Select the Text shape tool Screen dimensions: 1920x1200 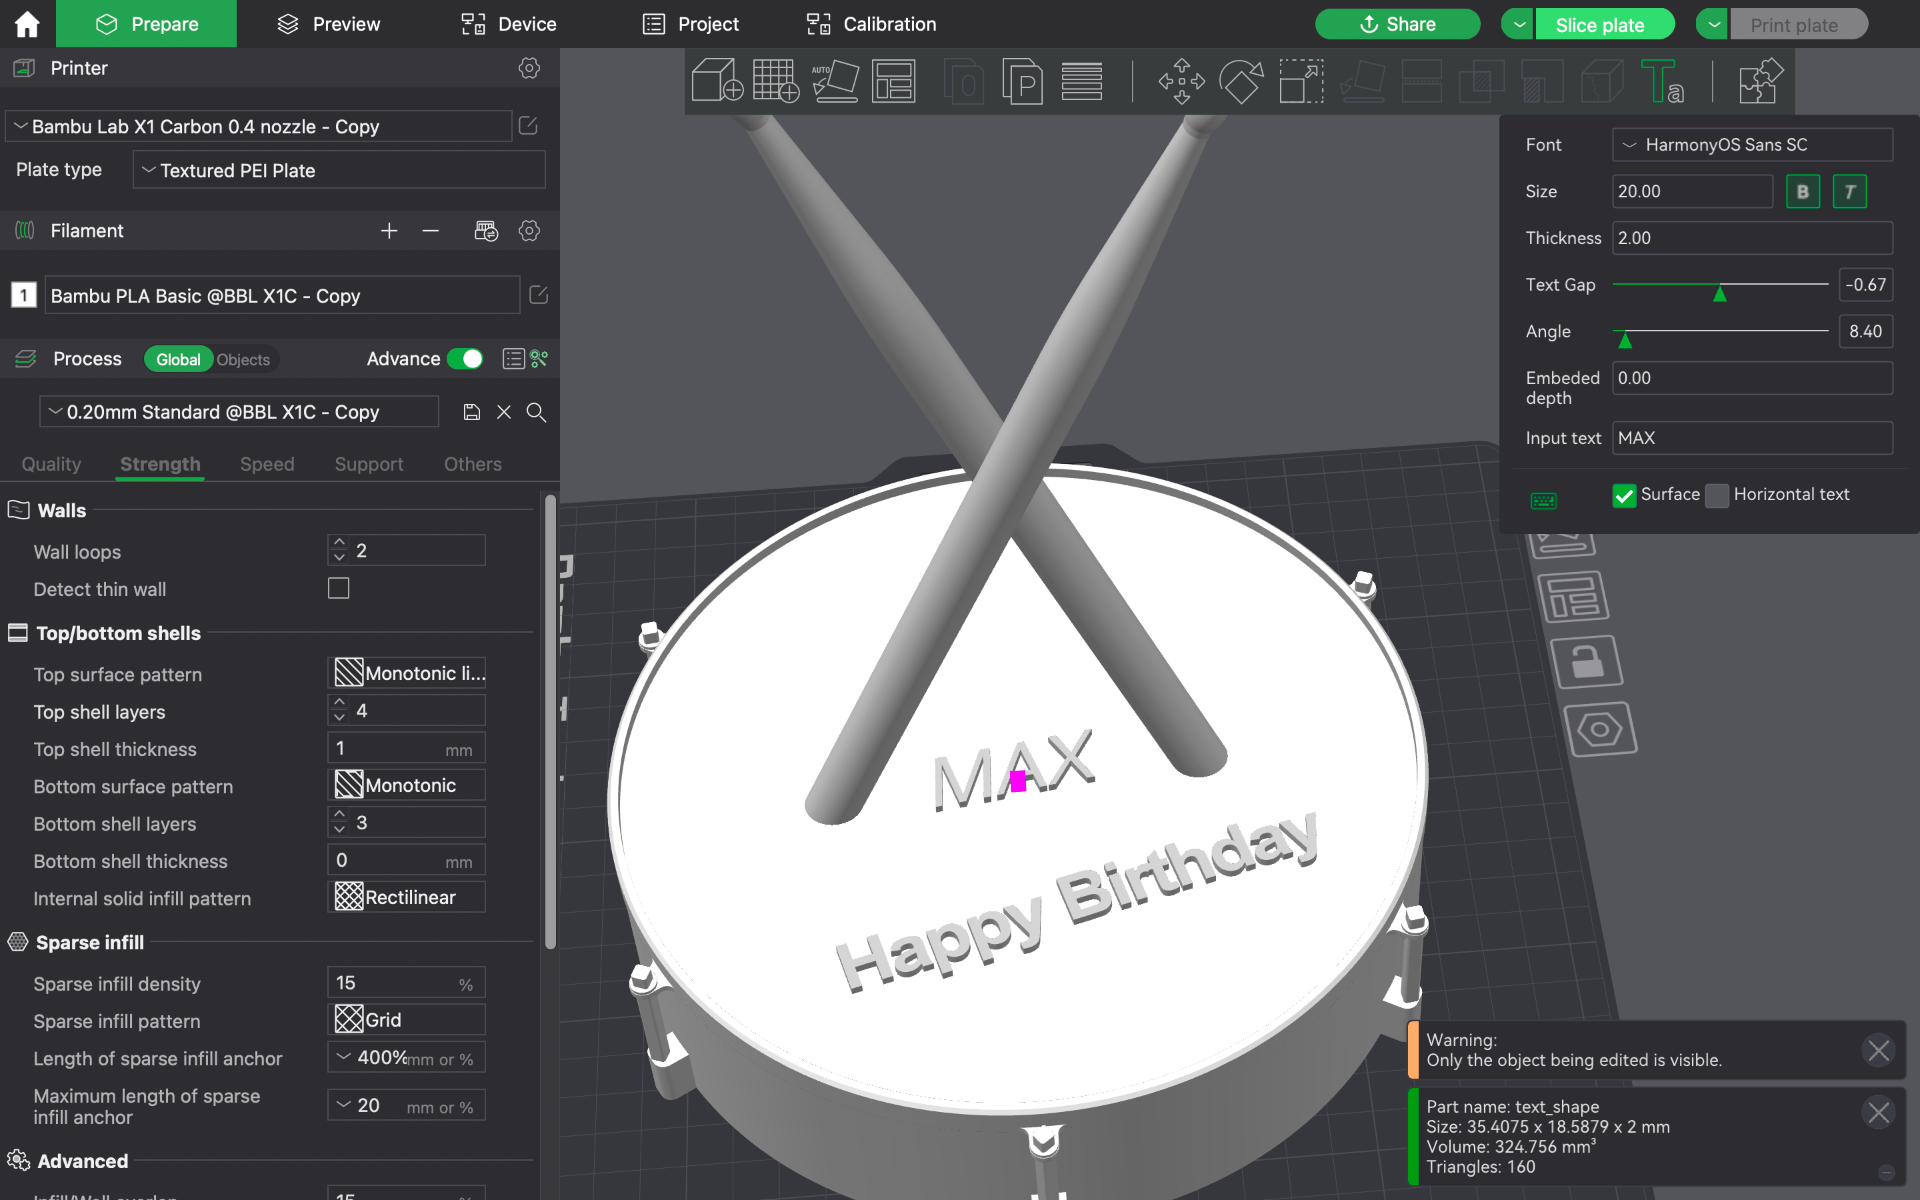tap(1662, 81)
